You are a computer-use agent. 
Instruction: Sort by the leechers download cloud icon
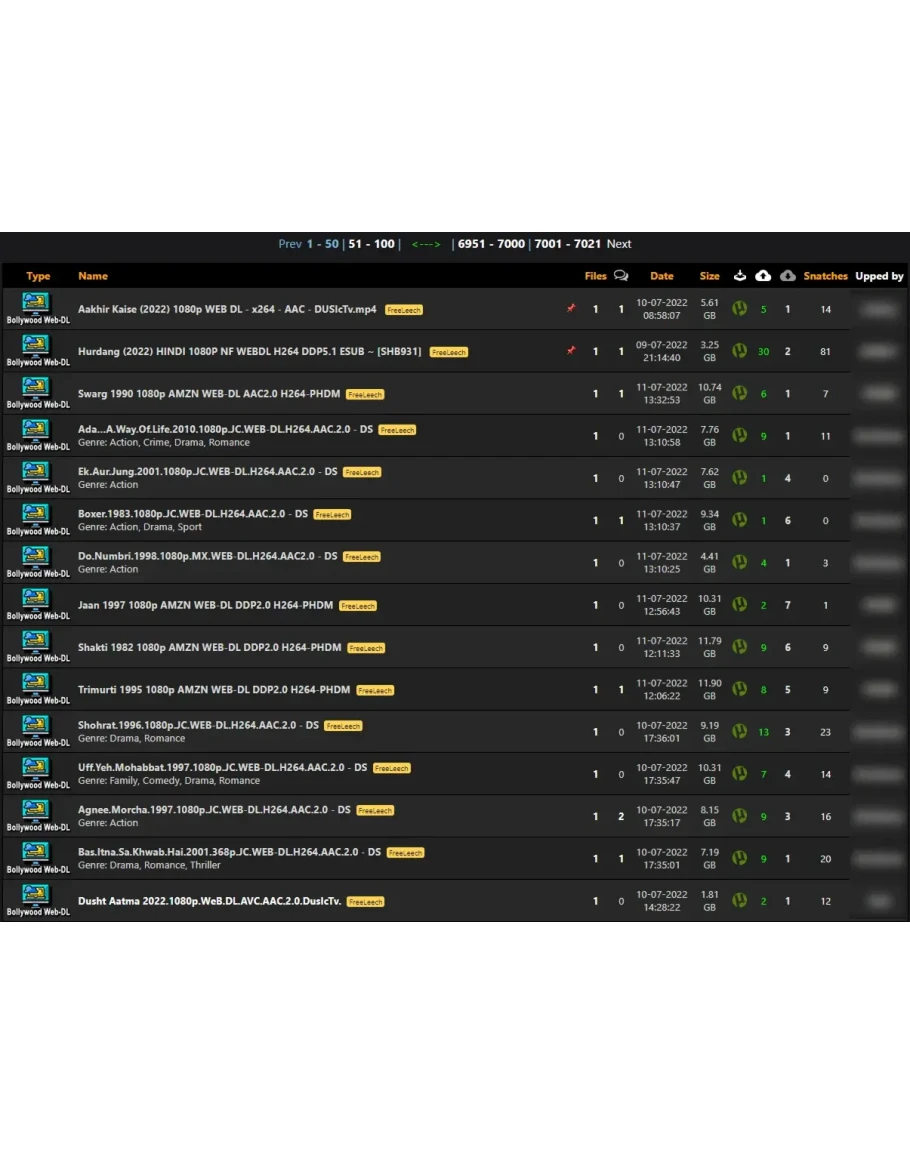point(788,276)
